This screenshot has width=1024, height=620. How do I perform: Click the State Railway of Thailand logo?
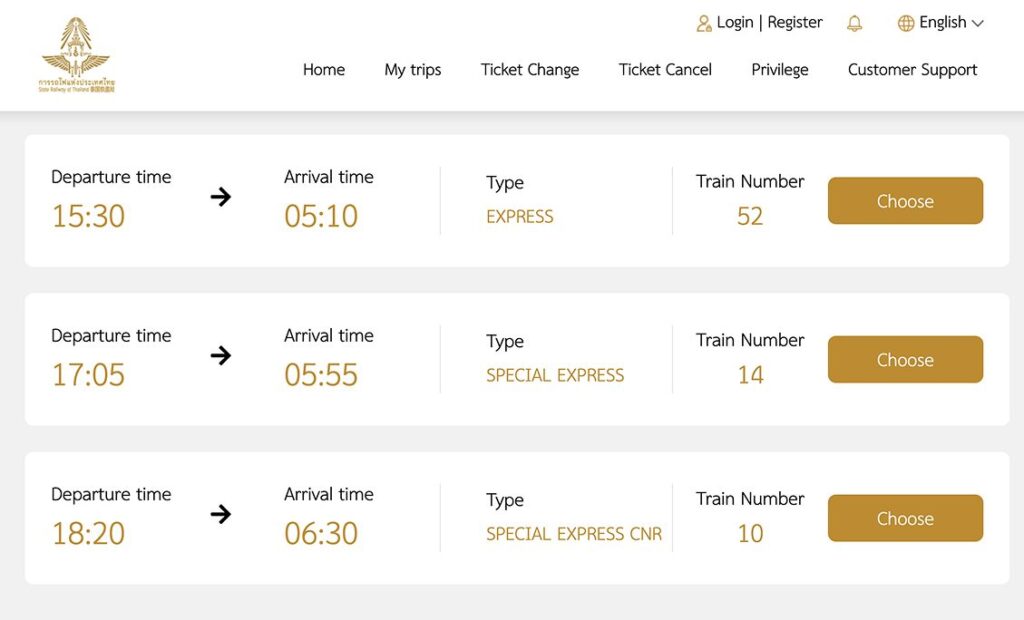click(x=77, y=54)
